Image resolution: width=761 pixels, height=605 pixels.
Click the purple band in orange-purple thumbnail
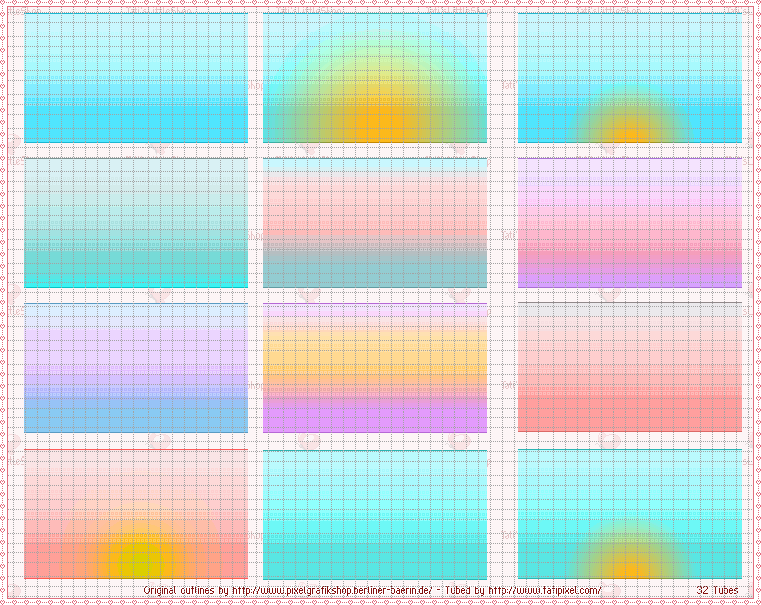point(375,418)
